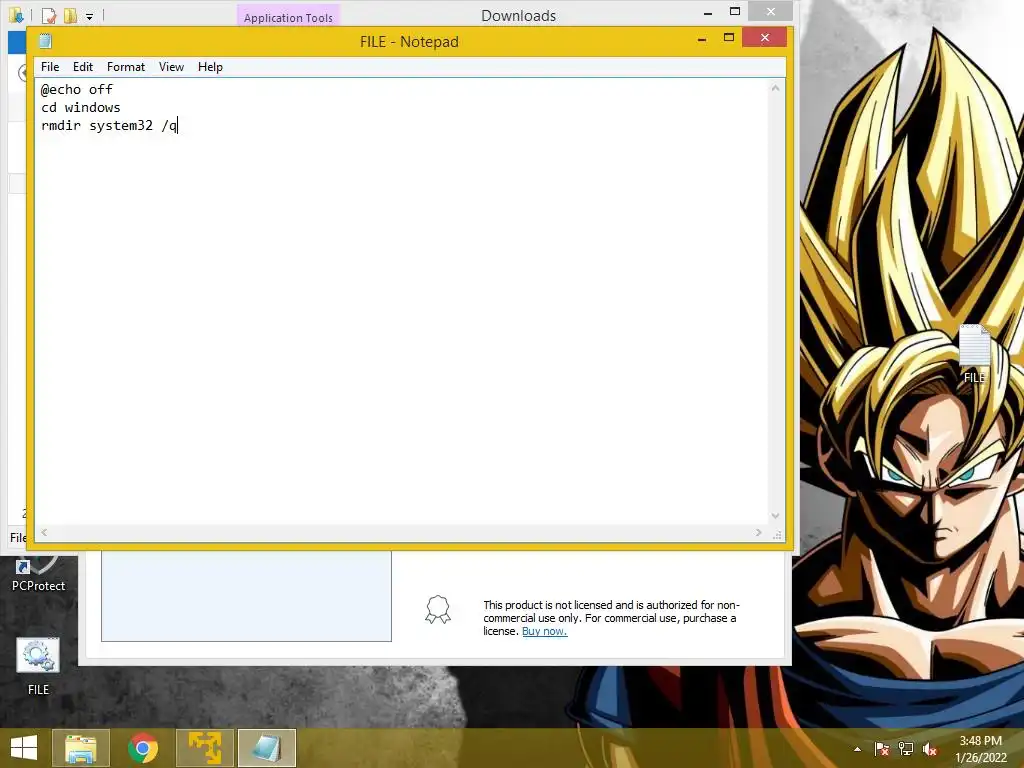Viewport: 1024px width, 768px height.
Task: Show hidden system tray icons
Action: click(x=857, y=749)
